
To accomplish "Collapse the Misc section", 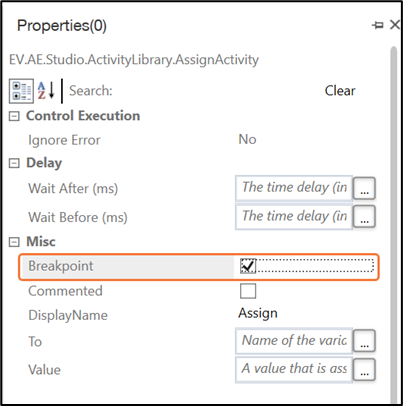I will click(x=14, y=242).
